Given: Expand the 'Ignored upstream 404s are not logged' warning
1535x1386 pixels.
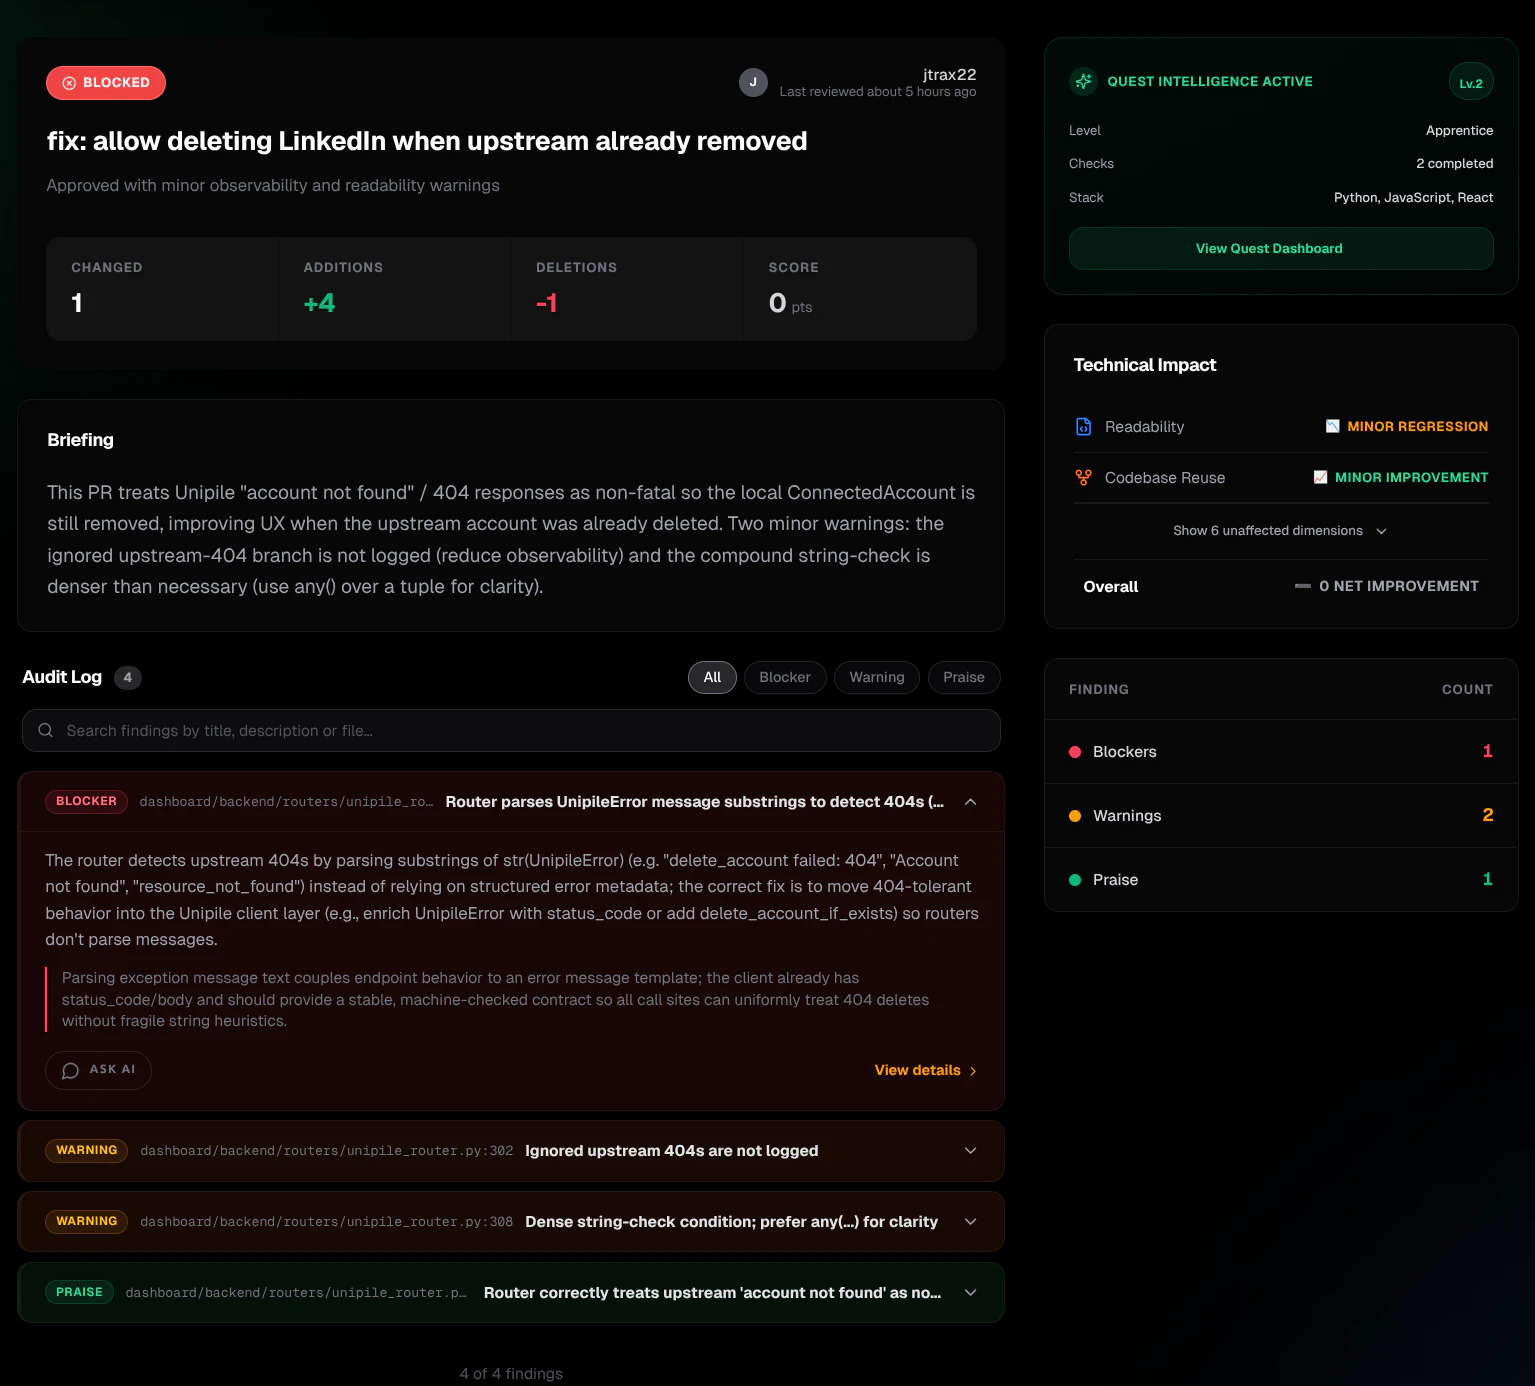Looking at the screenshot, I should 970,1151.
